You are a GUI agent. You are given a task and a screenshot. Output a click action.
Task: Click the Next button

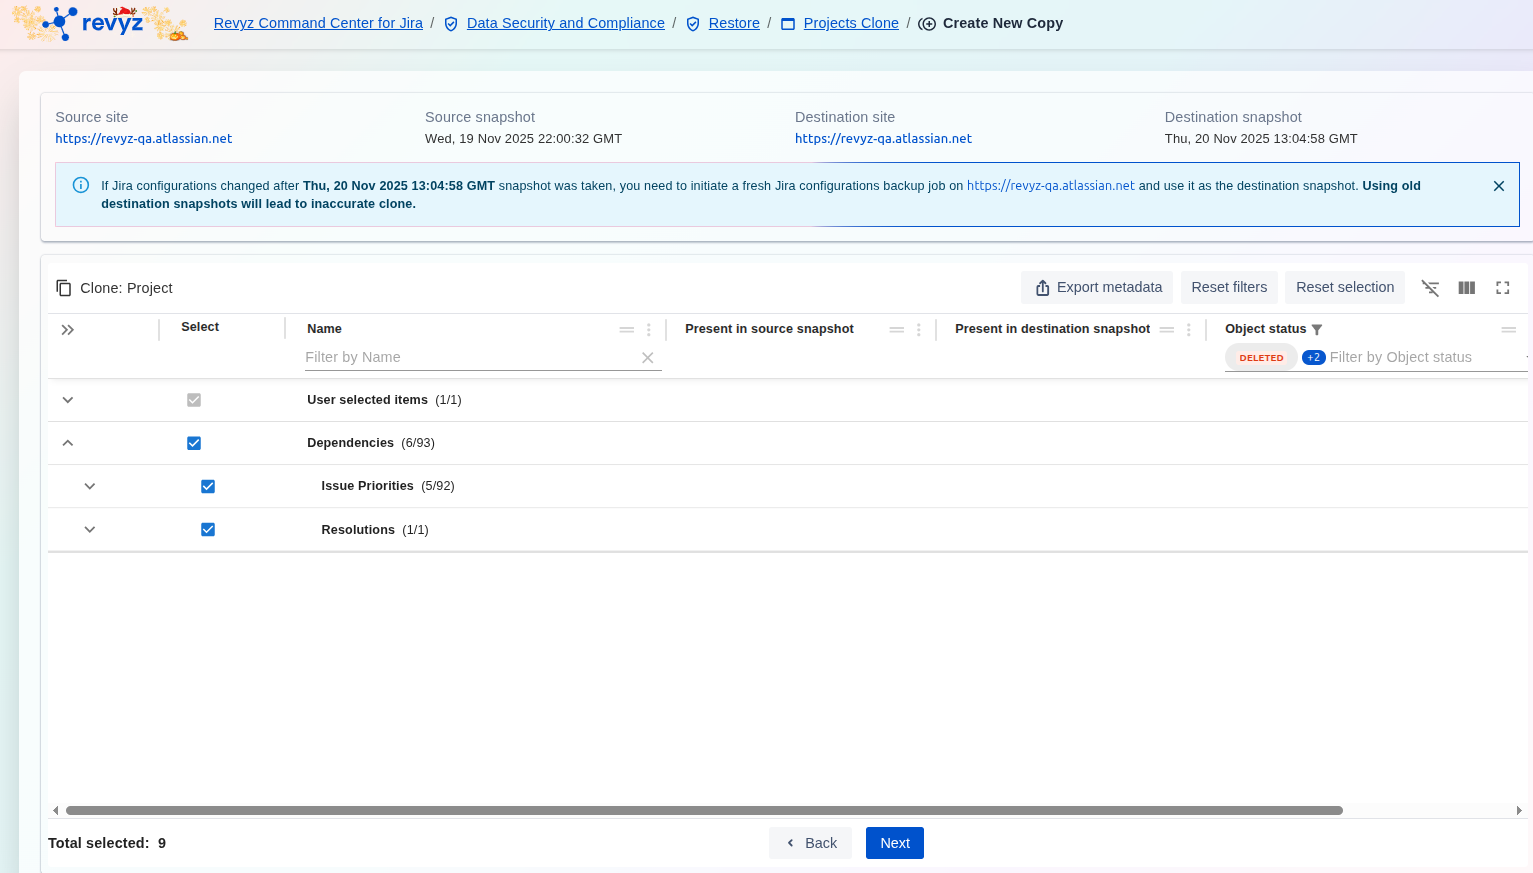click(894, 843)
